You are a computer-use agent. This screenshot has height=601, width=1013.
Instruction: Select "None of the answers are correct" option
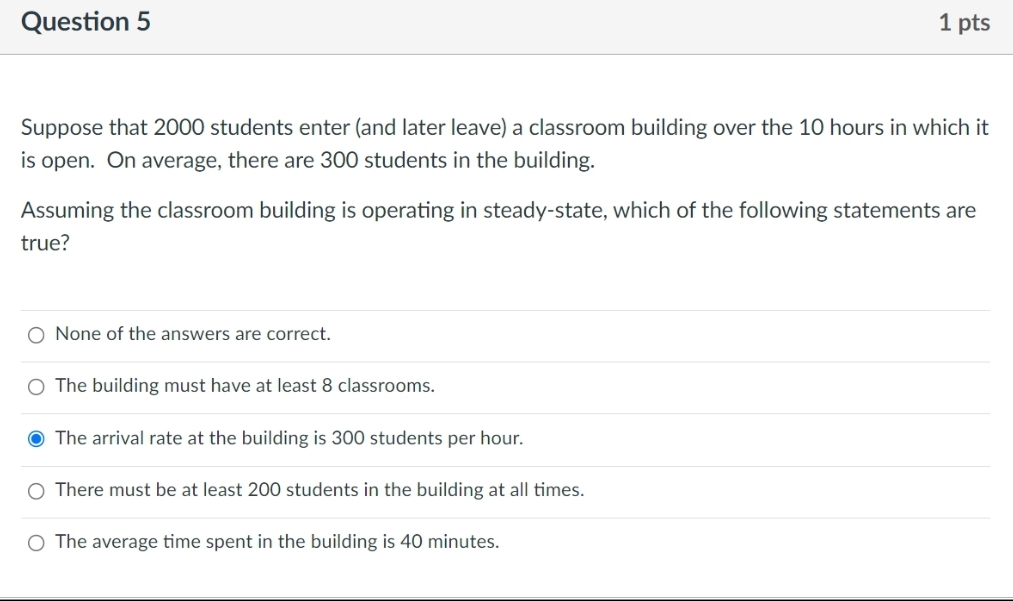coord(36,334)
